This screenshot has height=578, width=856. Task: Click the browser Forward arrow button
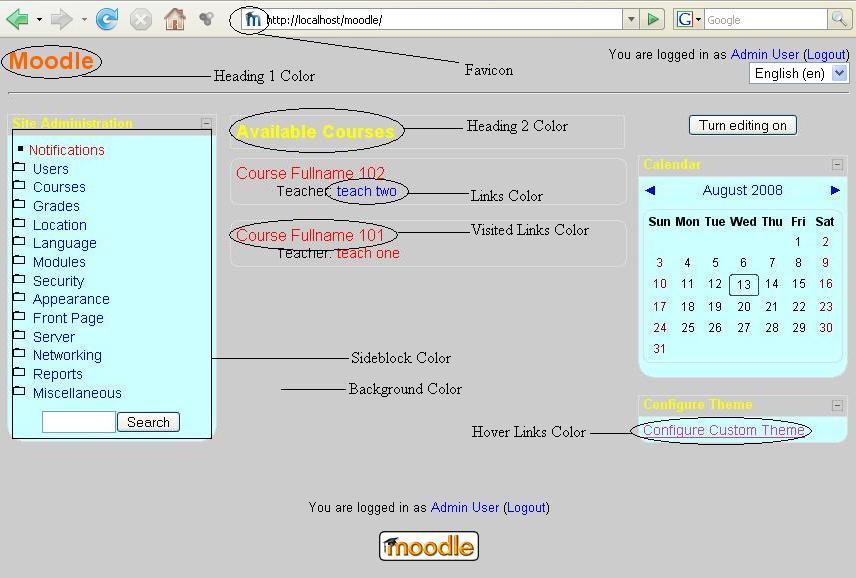tap(61, 19)
